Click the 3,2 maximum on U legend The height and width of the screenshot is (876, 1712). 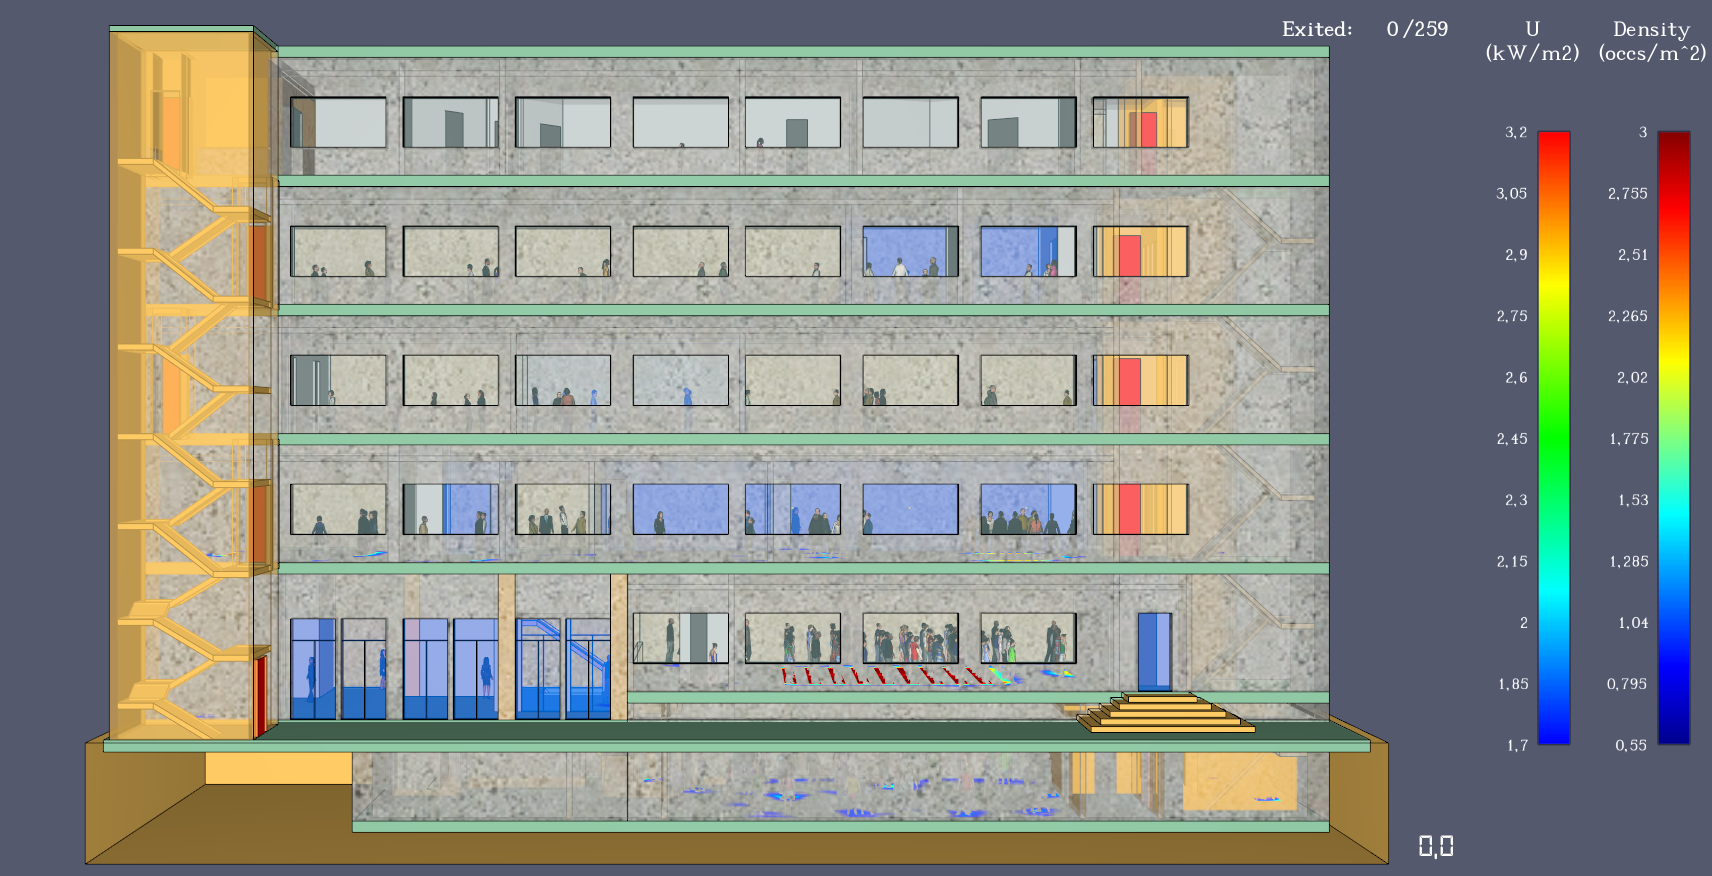point(1516,132)
